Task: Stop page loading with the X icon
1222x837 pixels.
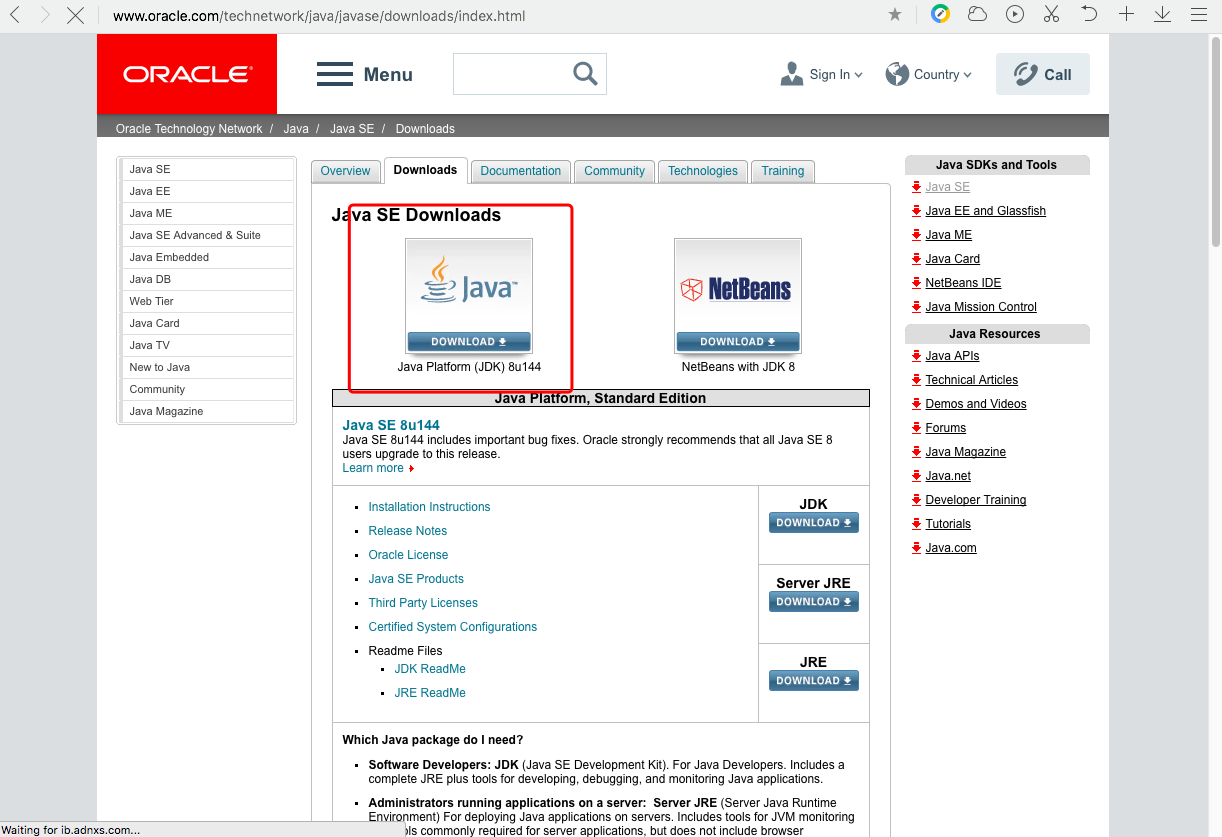Action: [x=75, y=15]
